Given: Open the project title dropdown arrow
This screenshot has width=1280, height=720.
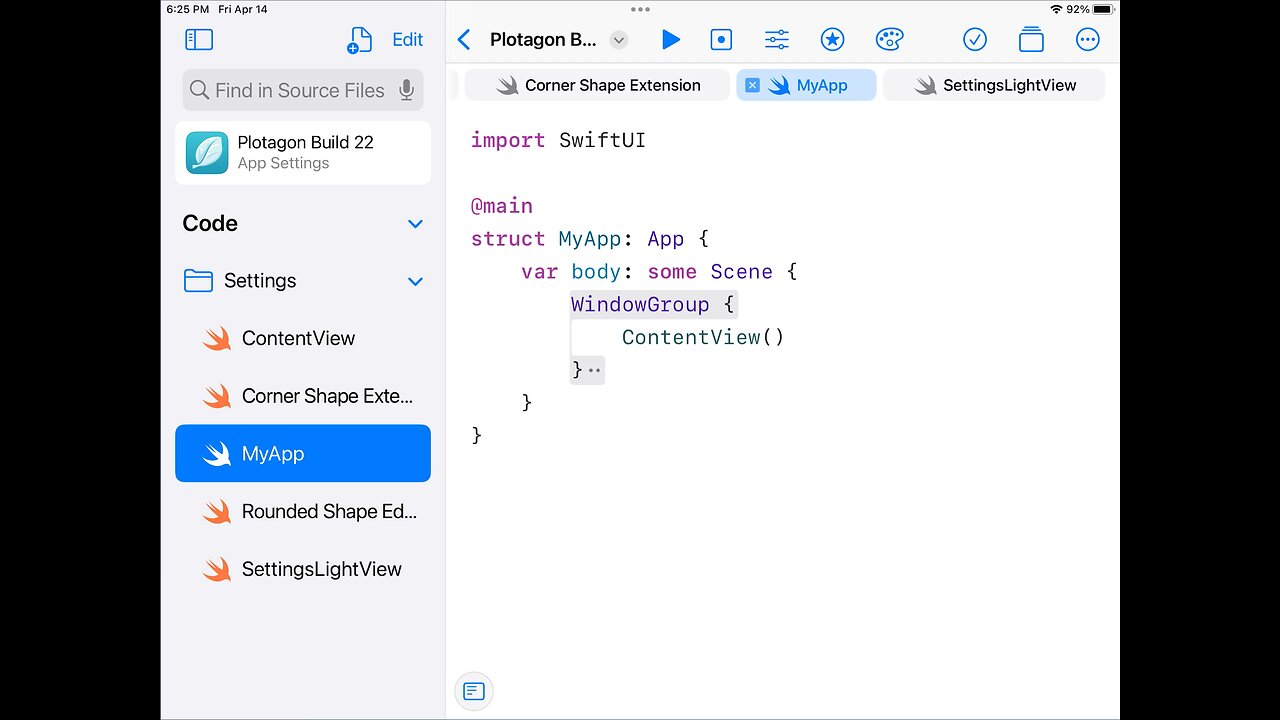Looking at the screenshot, I should 619,40.
